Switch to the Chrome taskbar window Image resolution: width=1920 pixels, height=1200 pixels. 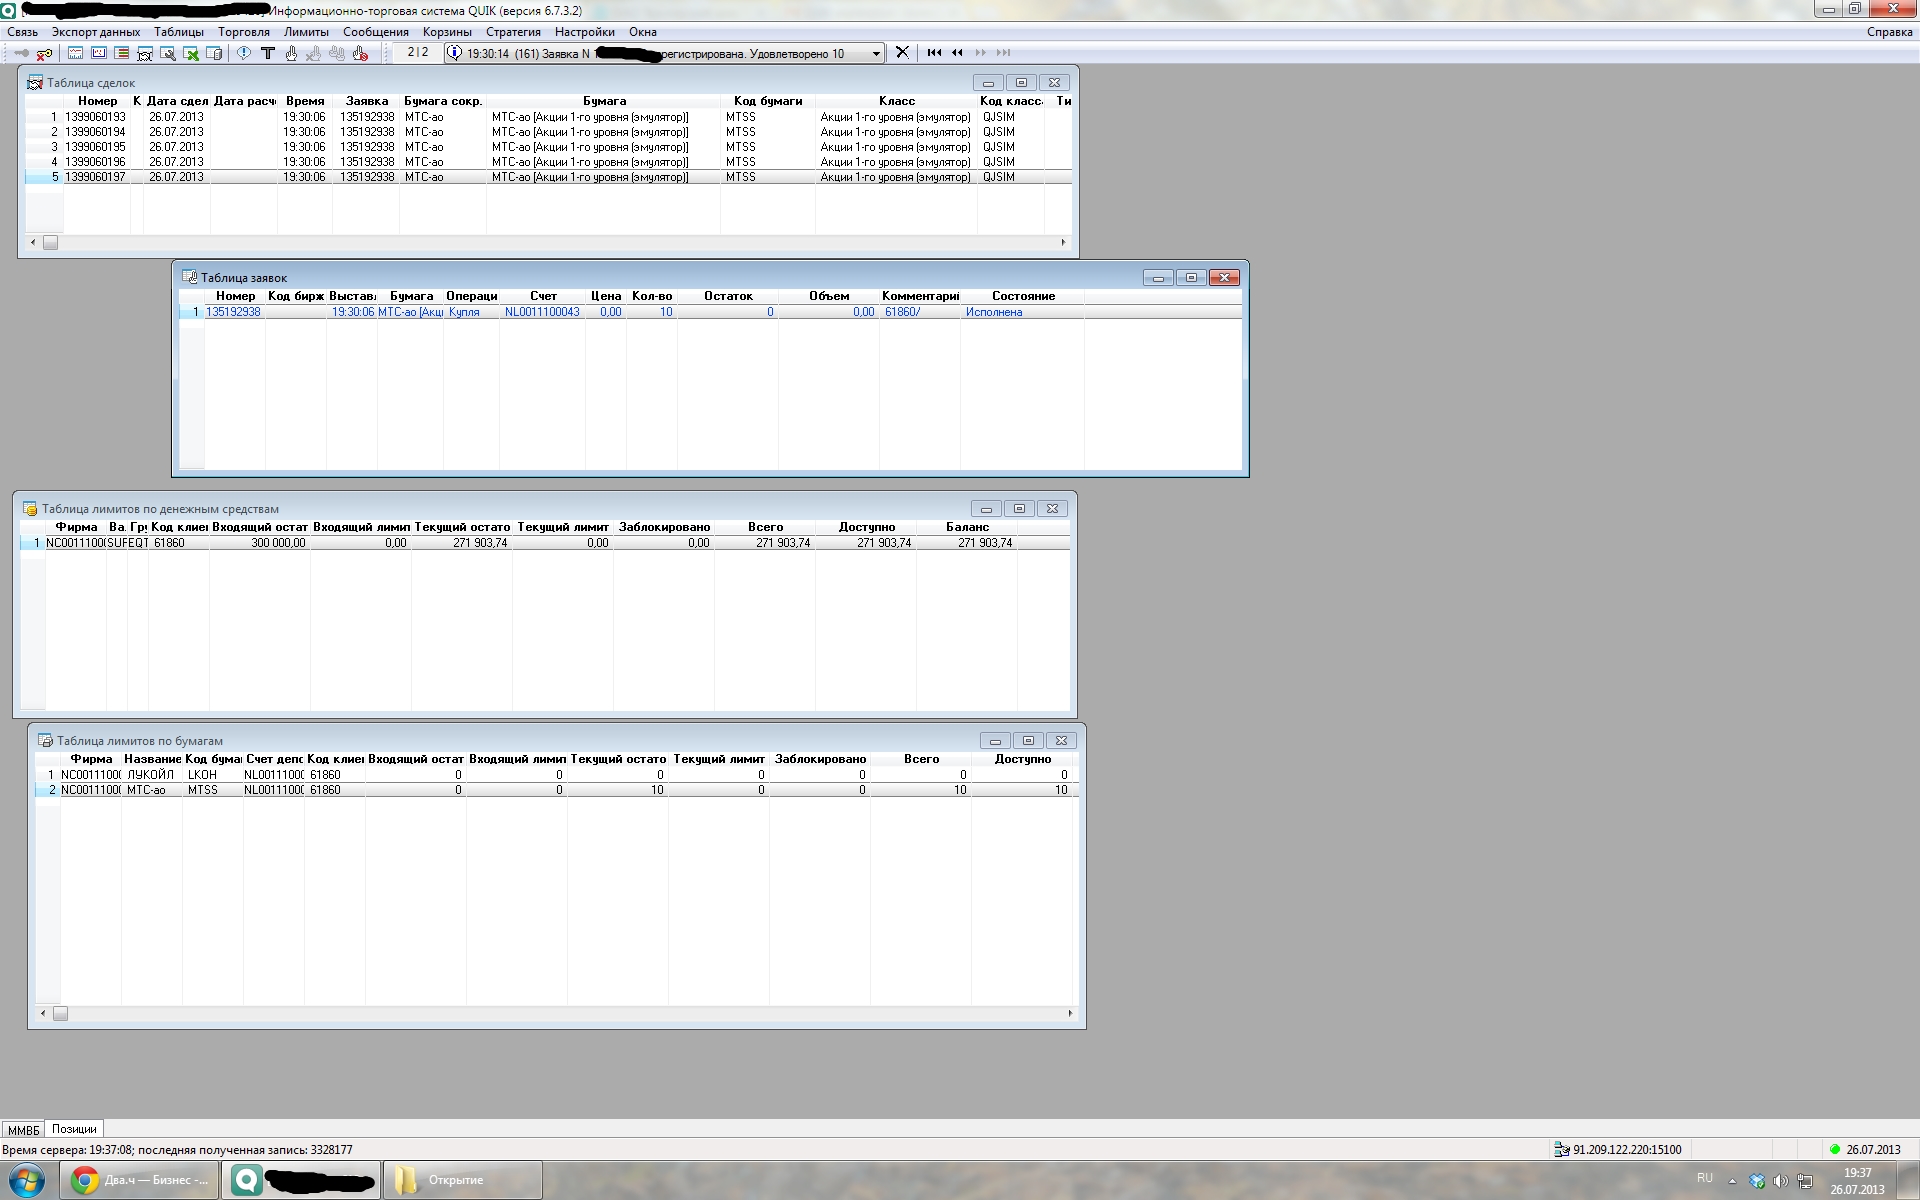click(x=140, y=1180)
